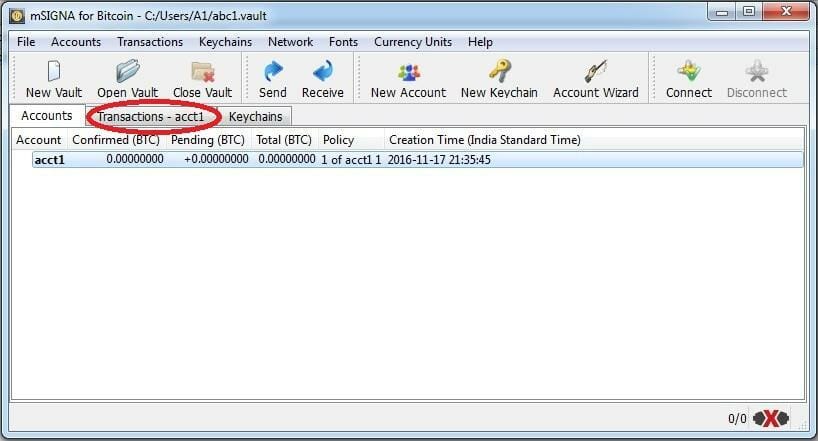Viewport: 818px width, 441px height.
Task: Maximize the mSIGNA window
Action: tap(749, 13)
